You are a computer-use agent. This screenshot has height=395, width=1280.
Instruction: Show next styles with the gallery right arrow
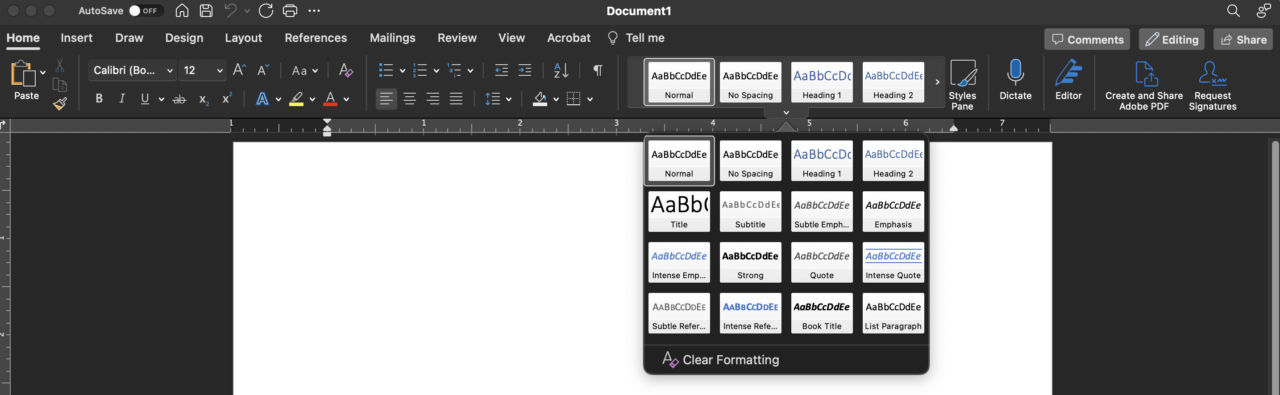click(937, 82)
